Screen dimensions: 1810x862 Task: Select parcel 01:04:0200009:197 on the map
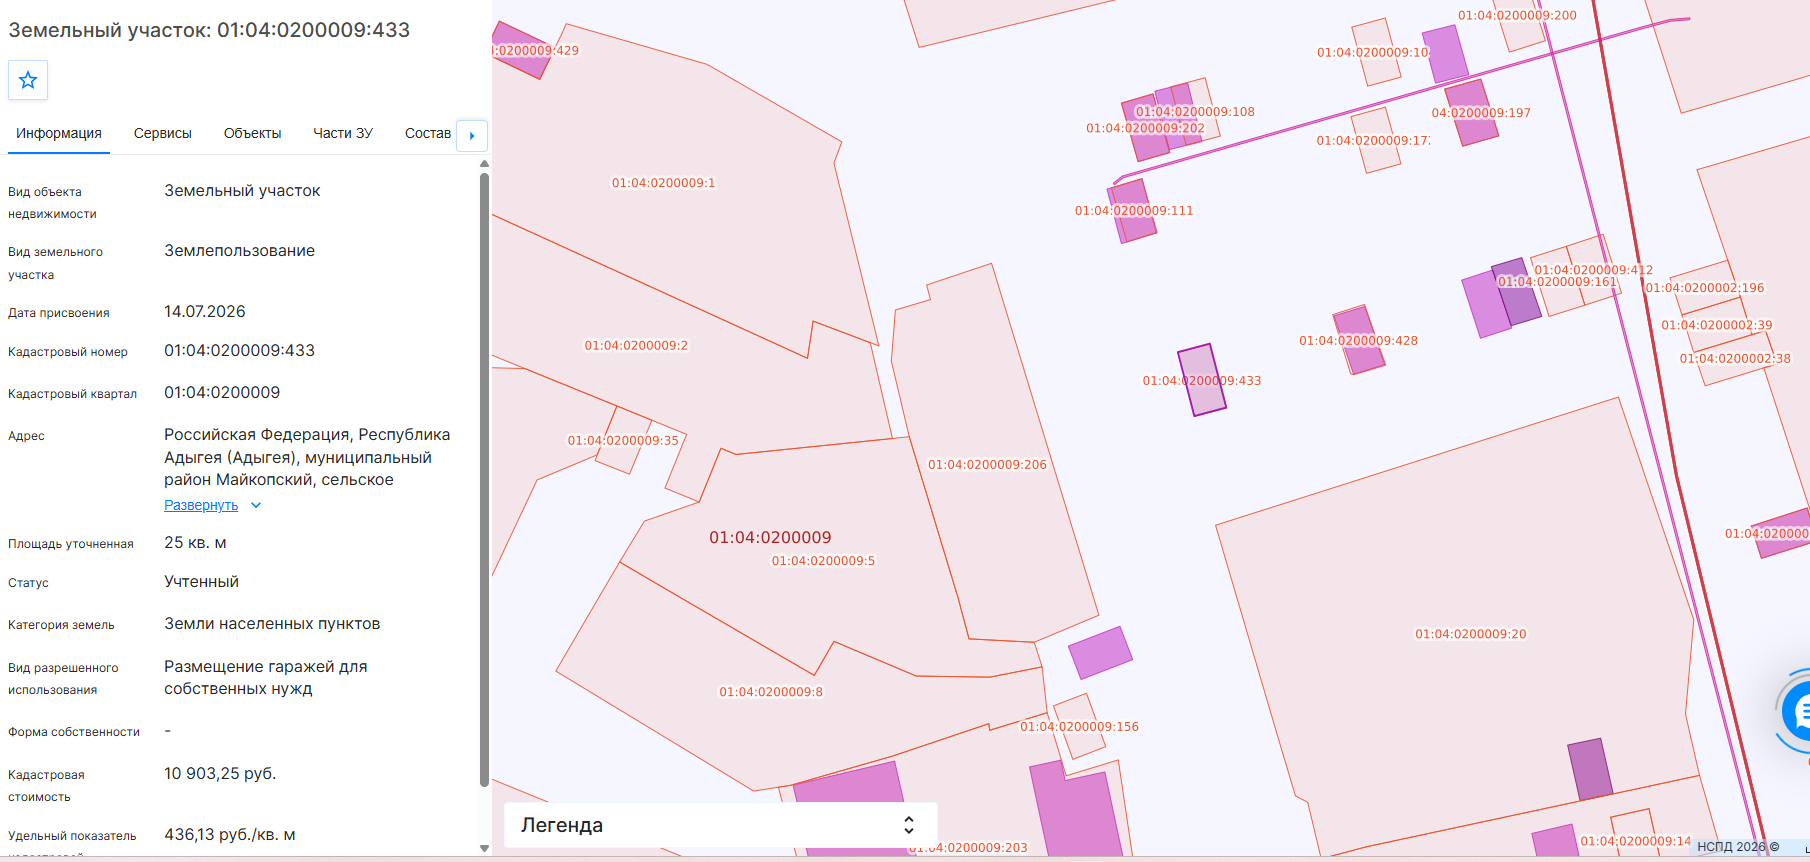[x=1473, y=112]
